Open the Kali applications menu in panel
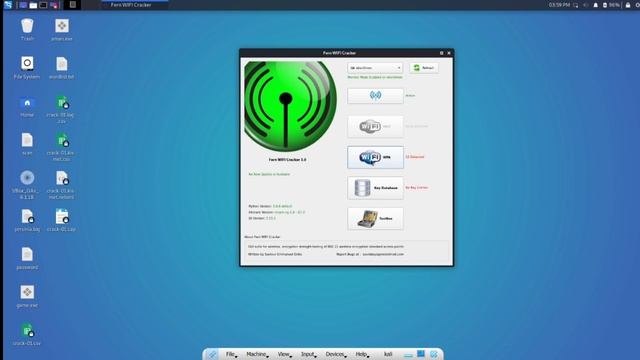Image resolution: width=640 pixels, height=360 pixels. click(x=8, y=5)
